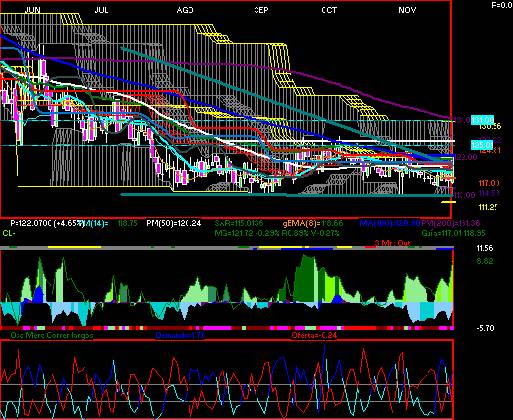This screenshot has height=420, width=513.
Task: Click the PM(14)= moving average label
Action: click(x=95, y=223)
